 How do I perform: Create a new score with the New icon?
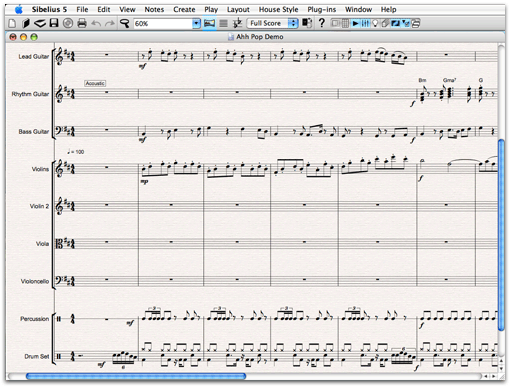pyautogui.click(x=12, y=23)
